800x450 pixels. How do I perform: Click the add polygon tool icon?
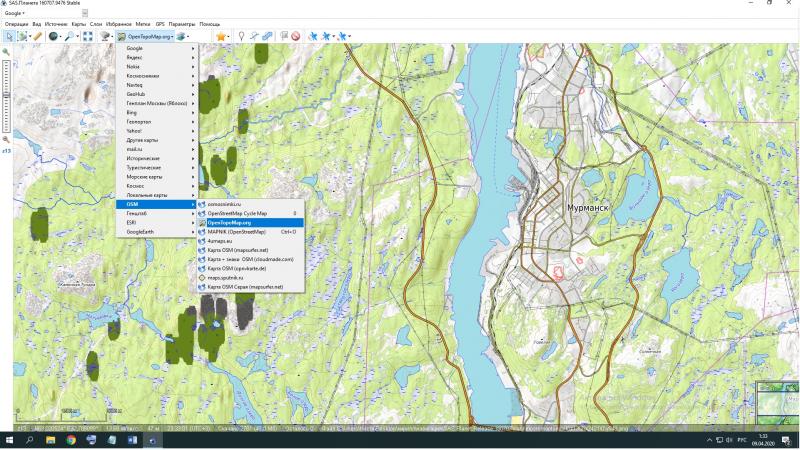click(267, 36)
